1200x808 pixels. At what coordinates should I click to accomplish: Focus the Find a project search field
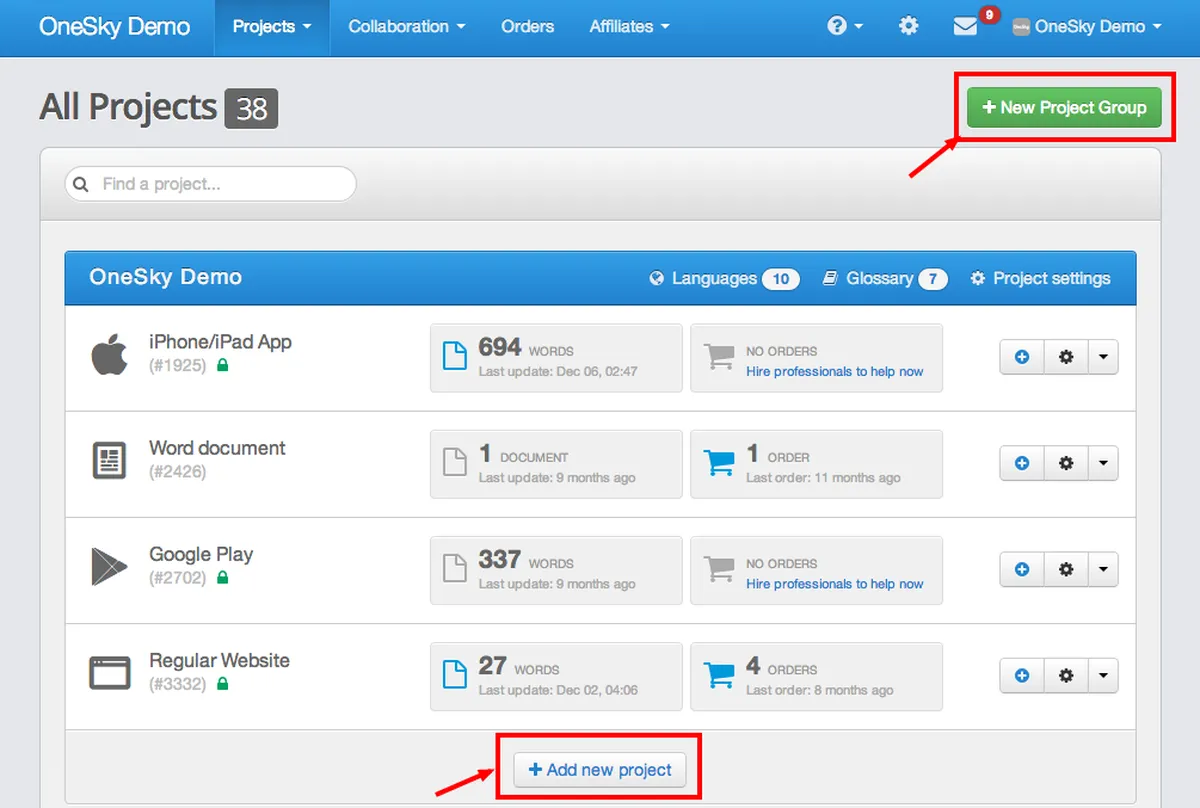(210, 184)
